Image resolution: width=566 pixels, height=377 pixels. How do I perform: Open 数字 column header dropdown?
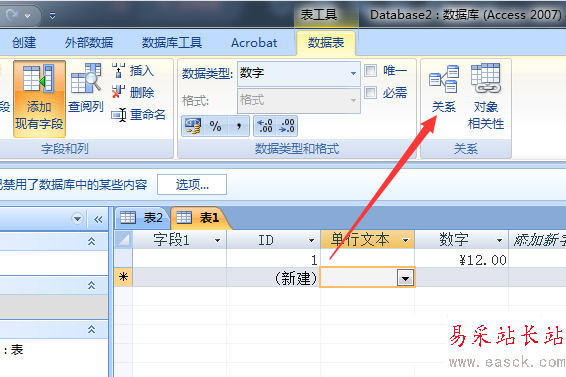499,240
